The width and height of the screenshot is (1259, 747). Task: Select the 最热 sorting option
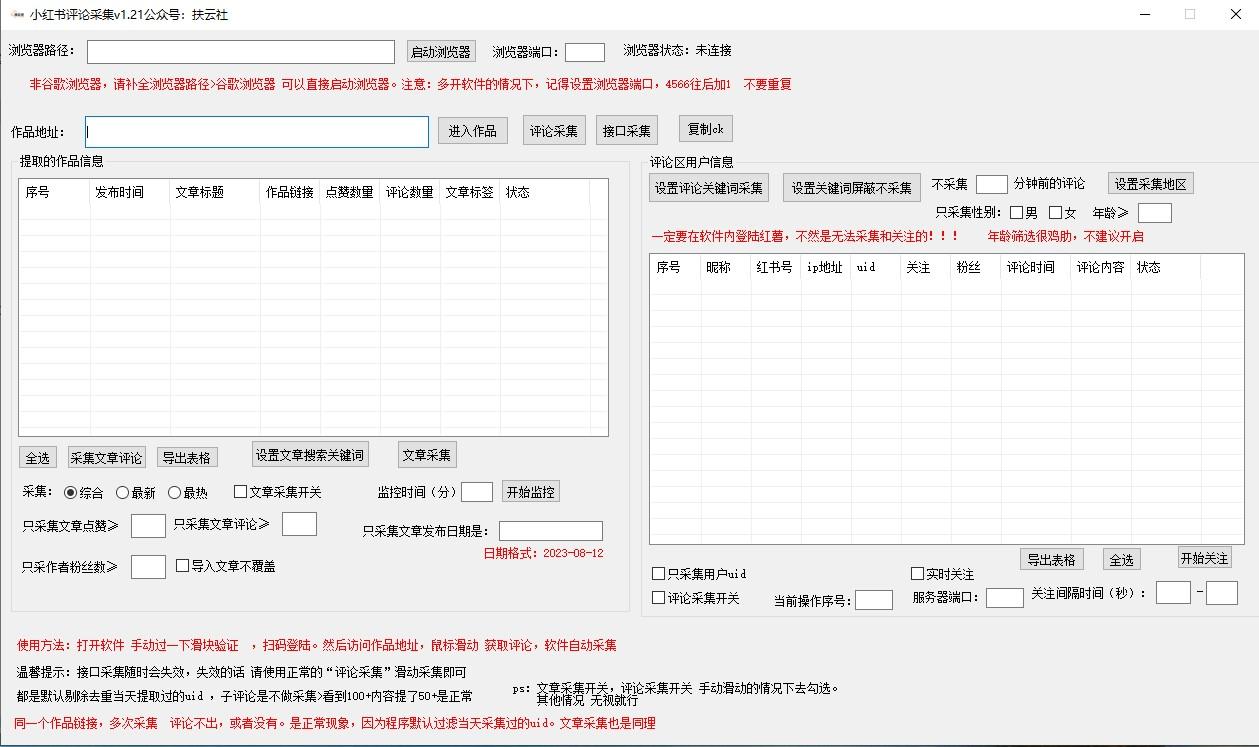click(x=176, y=491)
